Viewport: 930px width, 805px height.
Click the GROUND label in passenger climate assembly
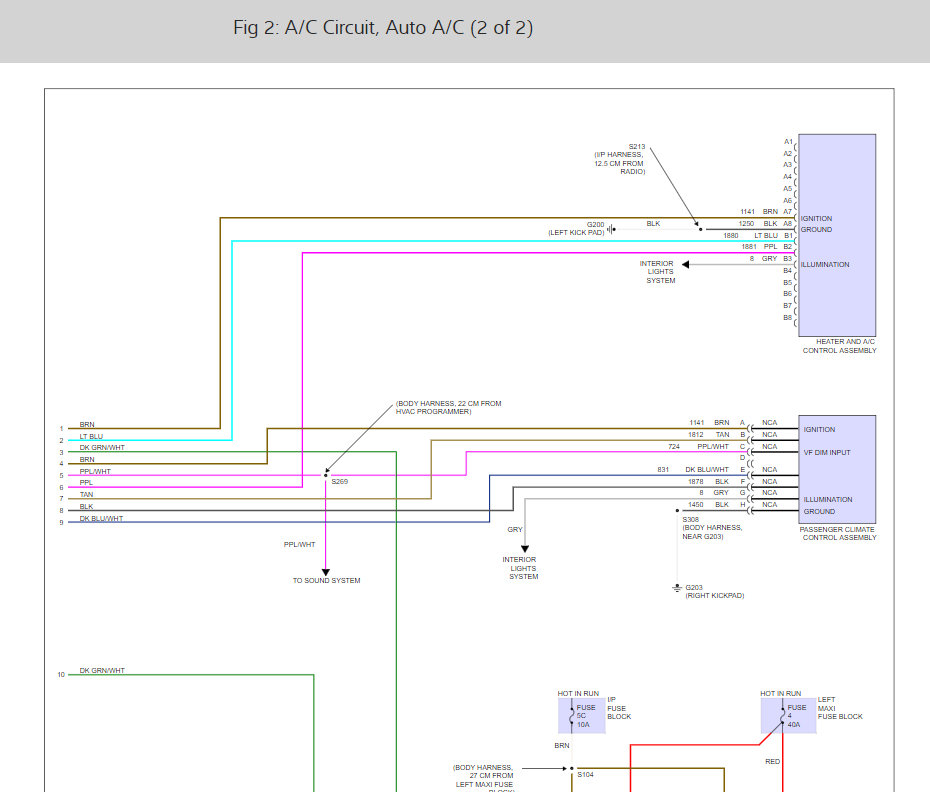(819, 511)
